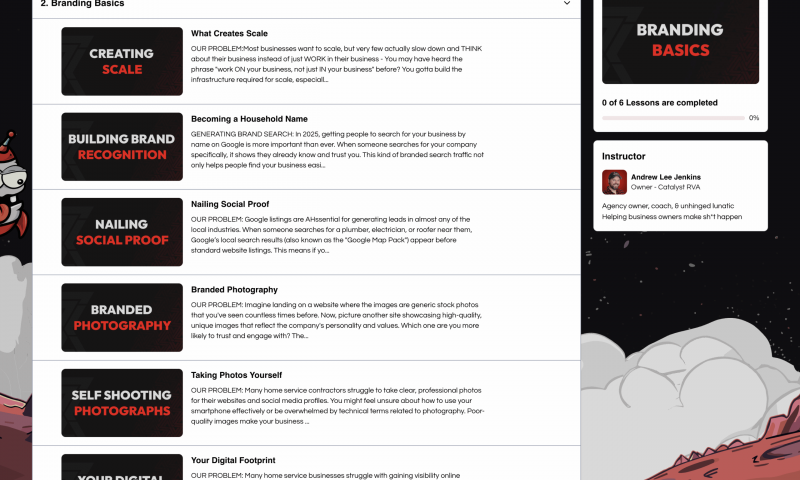The height and width of the screenshot is (480, 800).
Task: Open the Branded Photography lesson thumbnail
Action: [x=122, y=317]
